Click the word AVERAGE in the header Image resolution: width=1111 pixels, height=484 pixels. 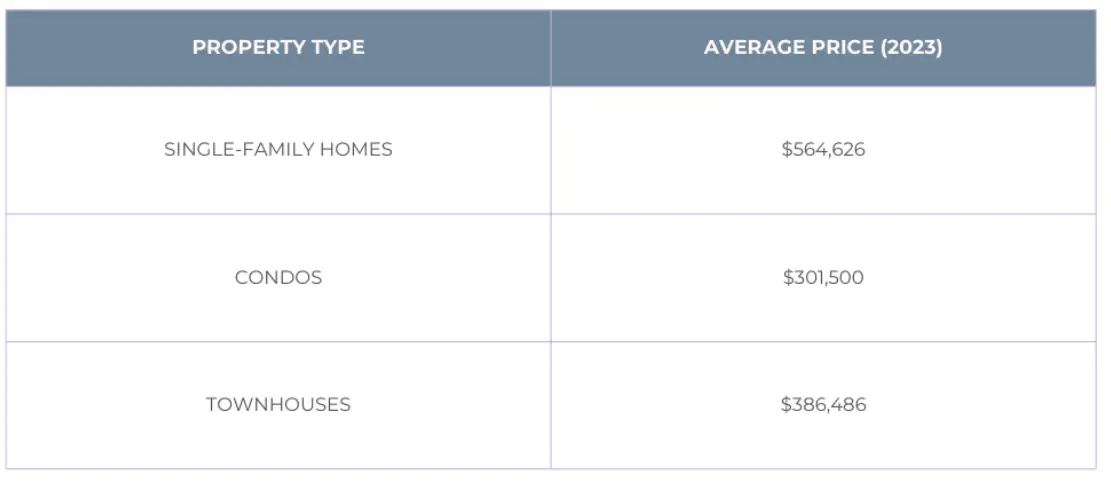(x=750, y=48)
